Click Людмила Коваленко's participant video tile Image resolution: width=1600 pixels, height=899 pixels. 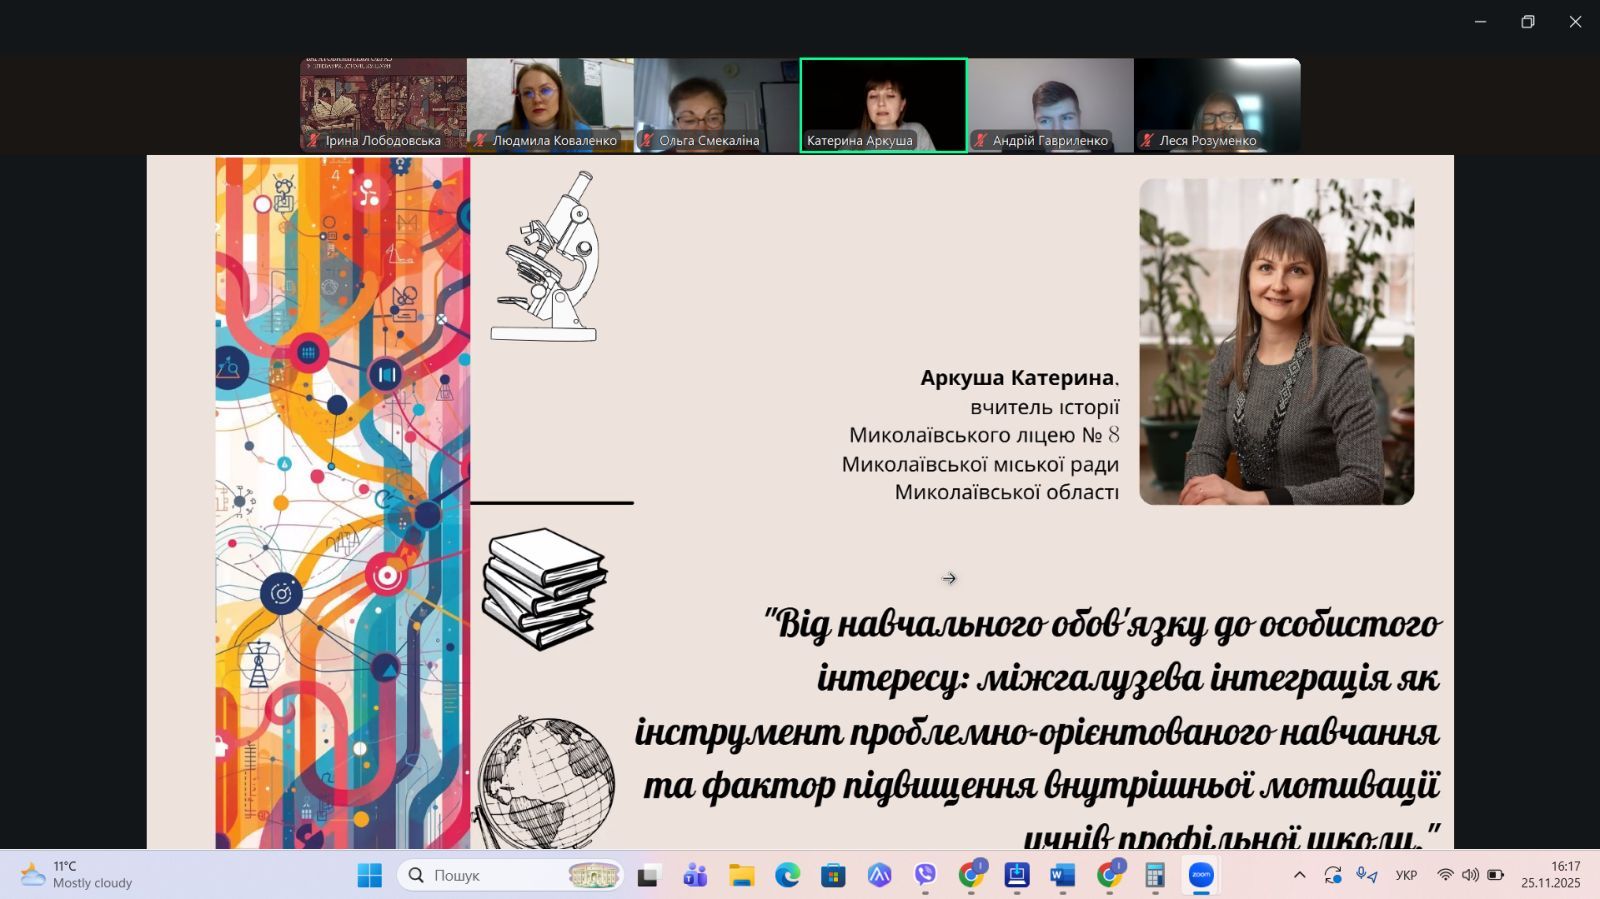pos(550,104)
